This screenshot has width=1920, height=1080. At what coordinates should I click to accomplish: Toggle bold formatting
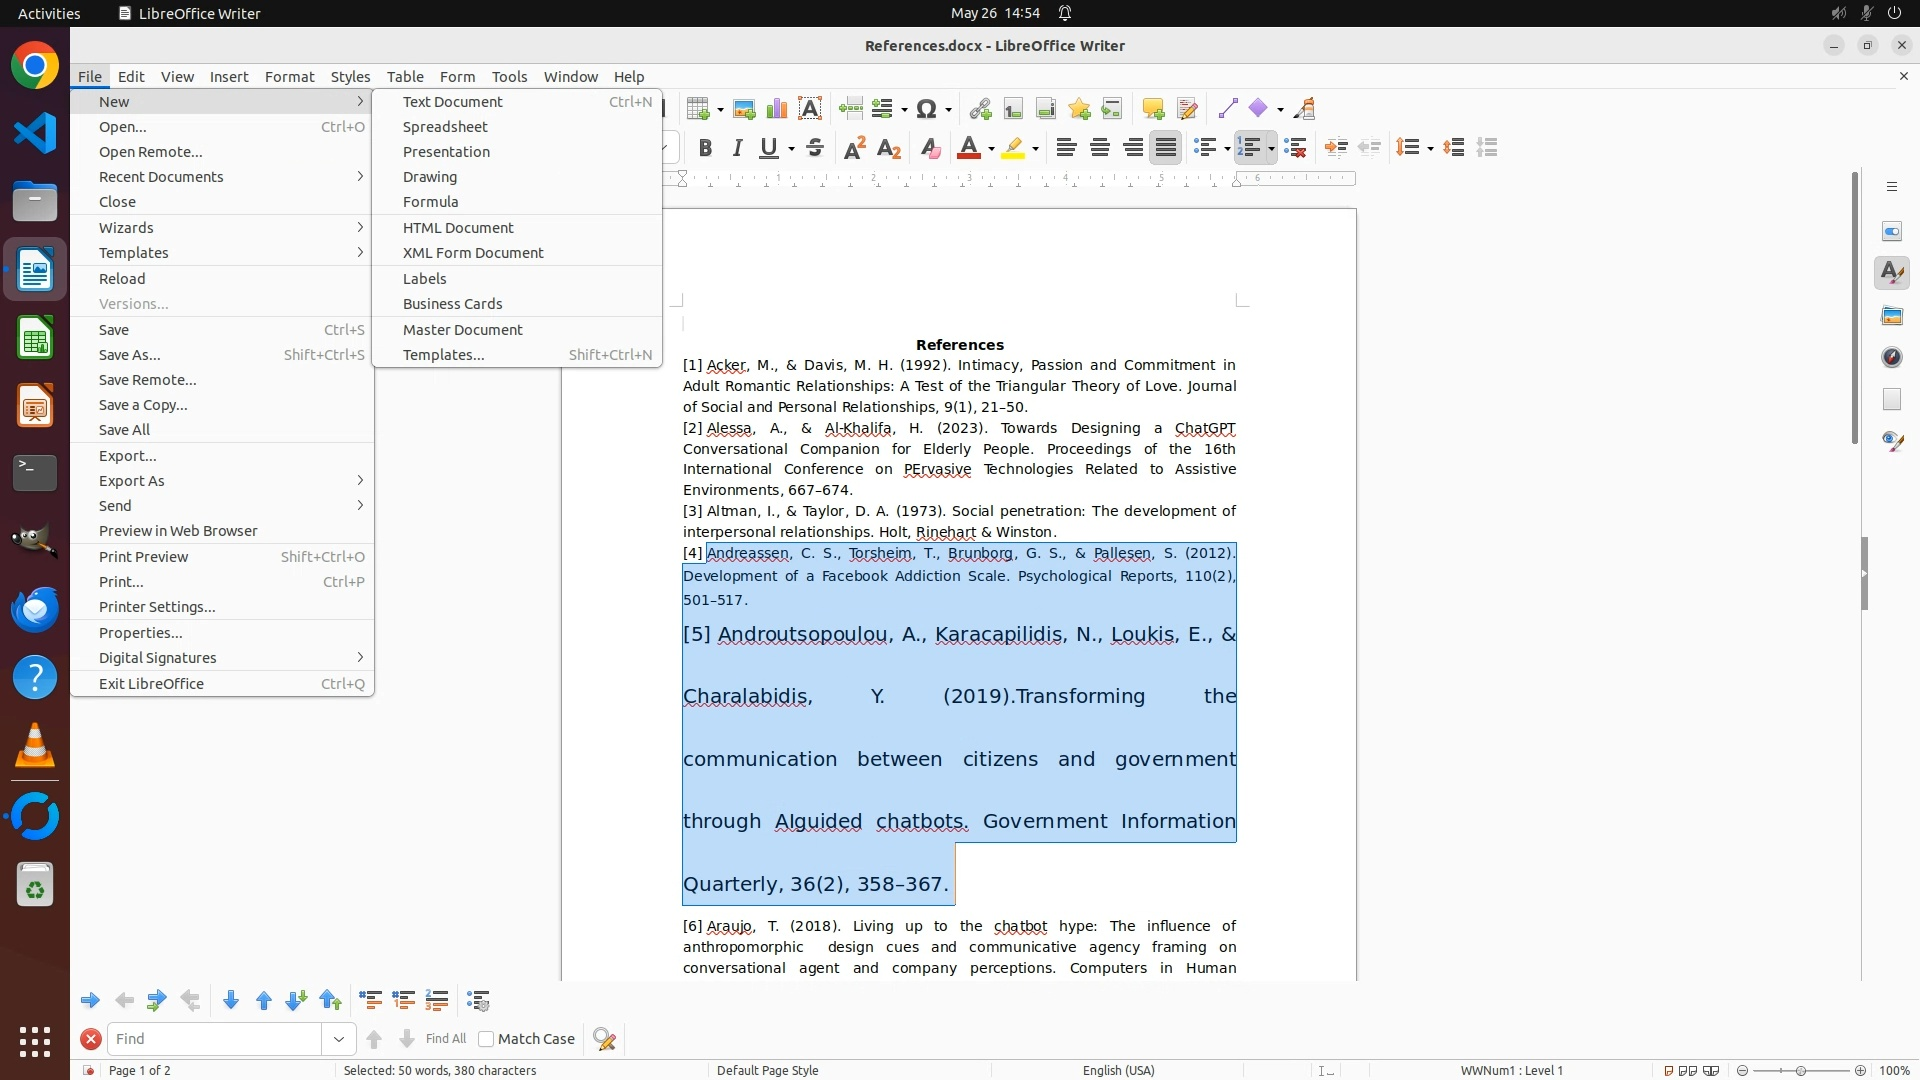click(x=705, y=148)
